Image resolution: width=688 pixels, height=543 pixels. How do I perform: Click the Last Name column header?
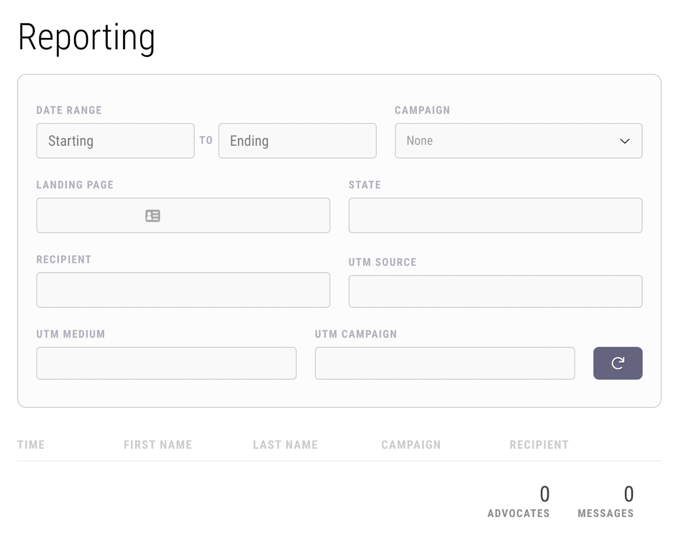[x=285, y=445]
